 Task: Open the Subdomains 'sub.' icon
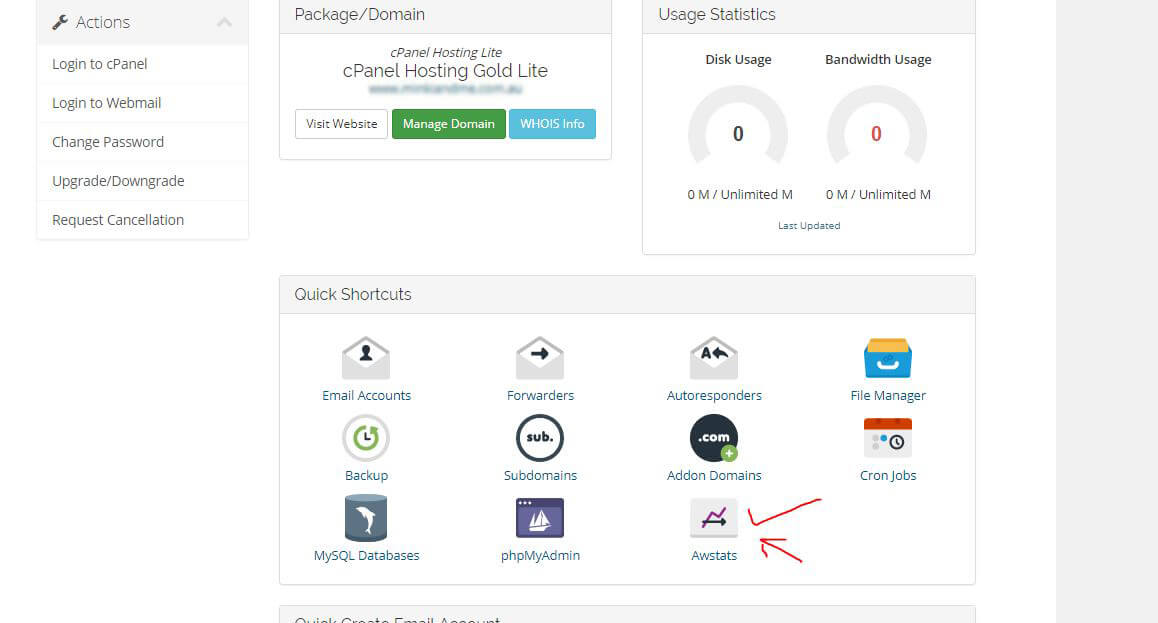pos(540,438)
